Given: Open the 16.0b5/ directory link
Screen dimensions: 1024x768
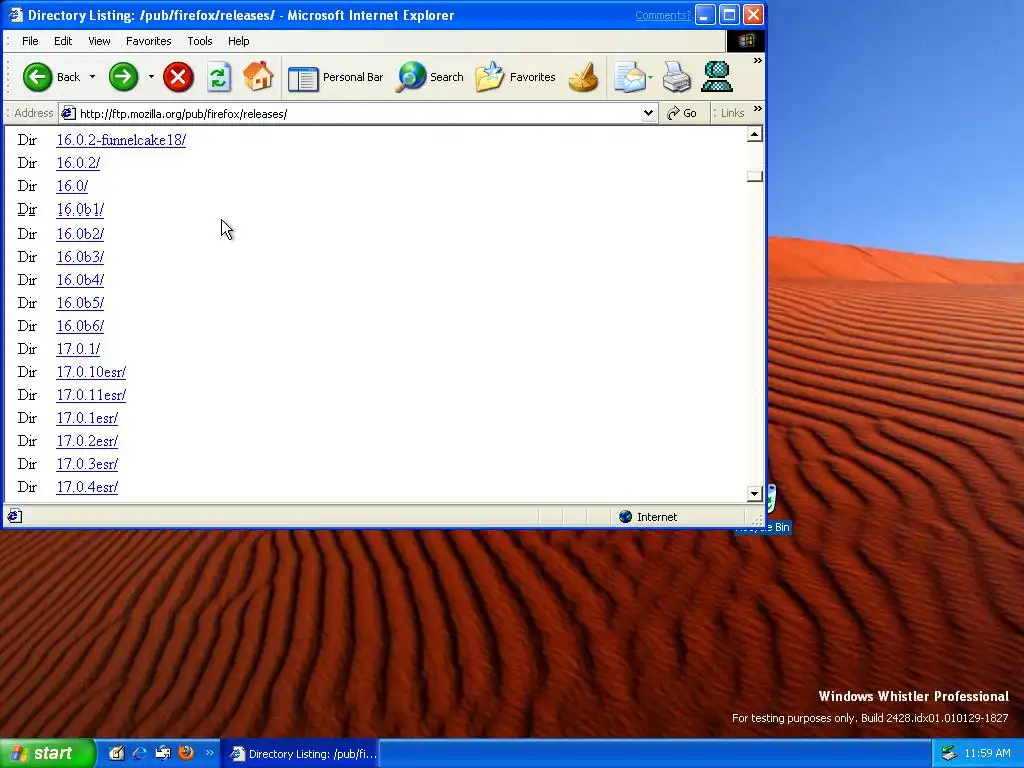Looking at the screenshot, I should pyautogui.click(x=80, y=303).
